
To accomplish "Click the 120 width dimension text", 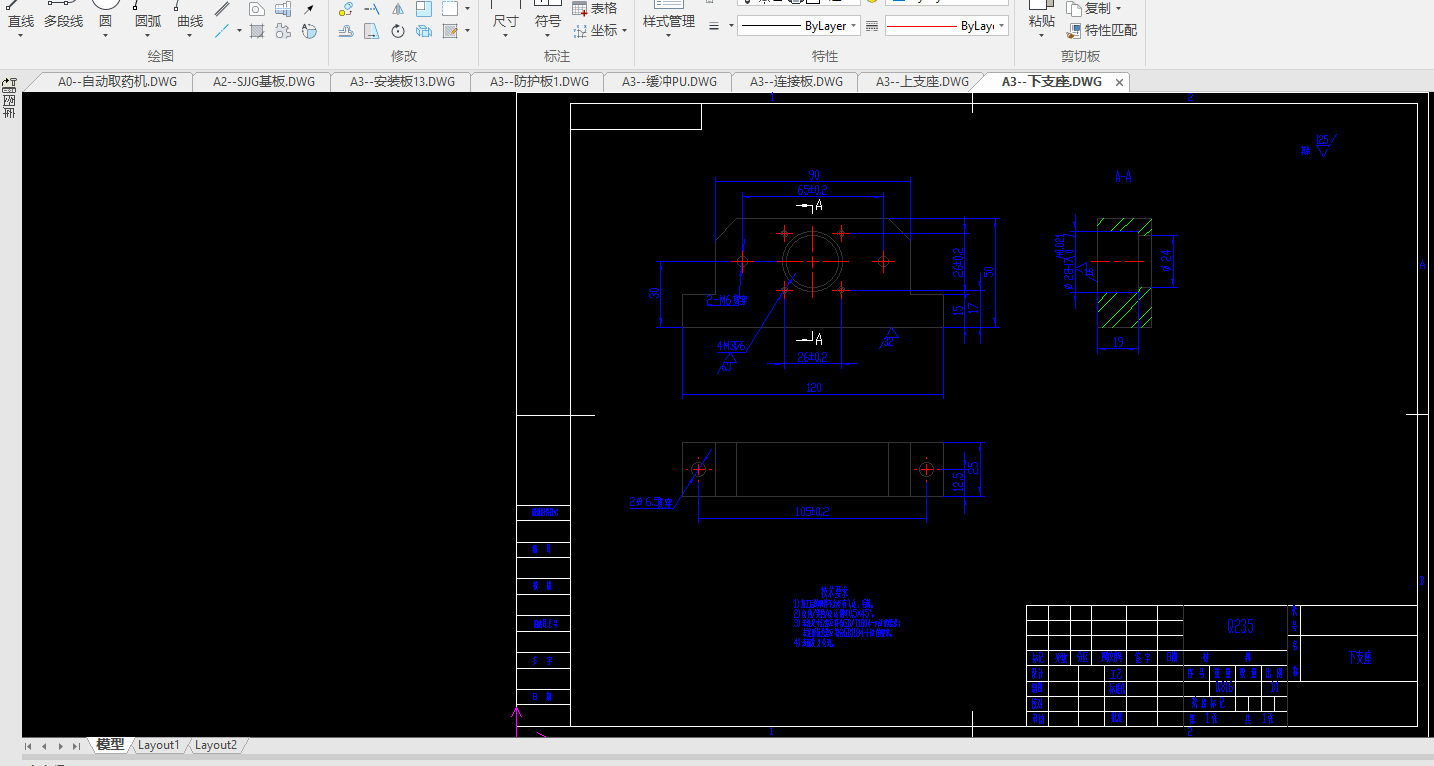I will coord(813,388).
